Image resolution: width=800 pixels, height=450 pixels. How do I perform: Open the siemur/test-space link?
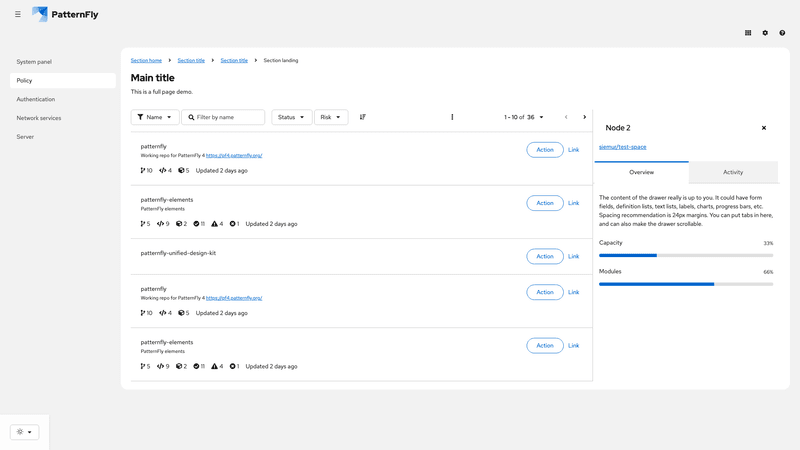(622, 147)
